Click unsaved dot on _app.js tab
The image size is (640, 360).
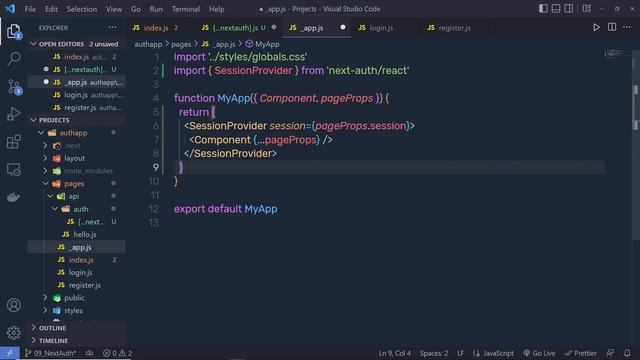point(343,27)
